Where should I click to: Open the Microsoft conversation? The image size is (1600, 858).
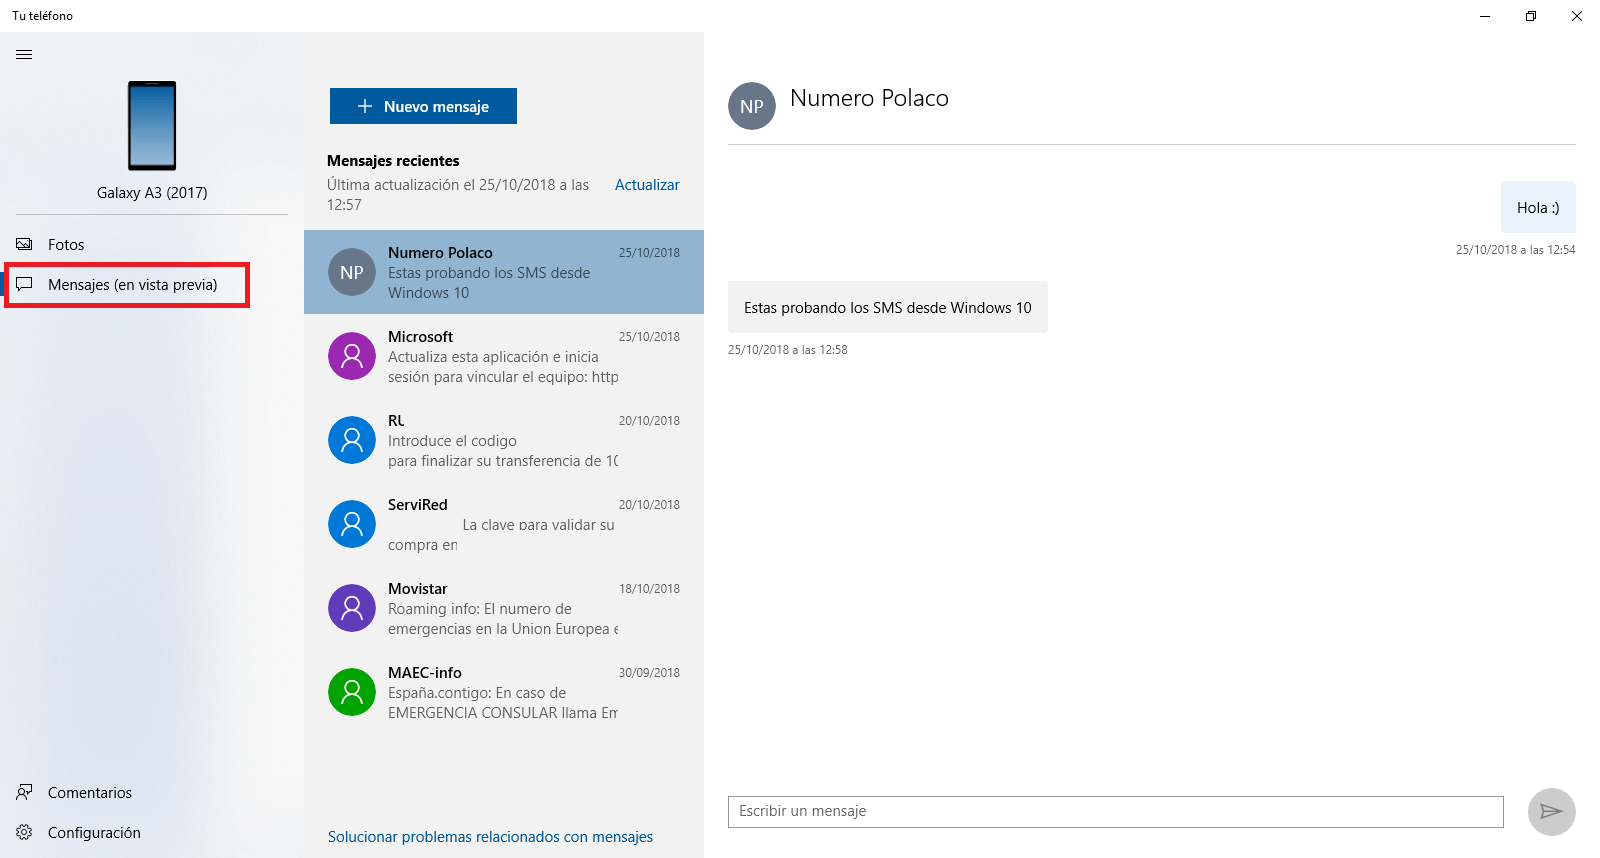tap(504, 356)
